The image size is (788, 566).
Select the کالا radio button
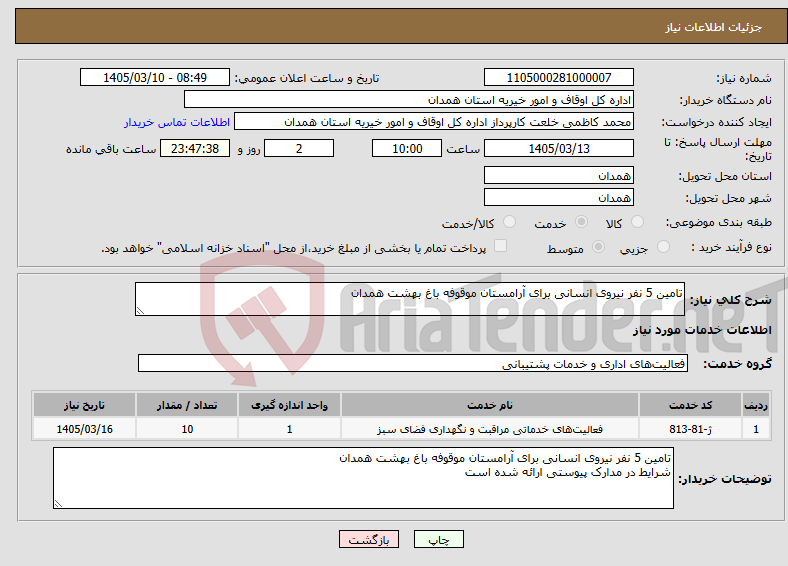point(637,222)
